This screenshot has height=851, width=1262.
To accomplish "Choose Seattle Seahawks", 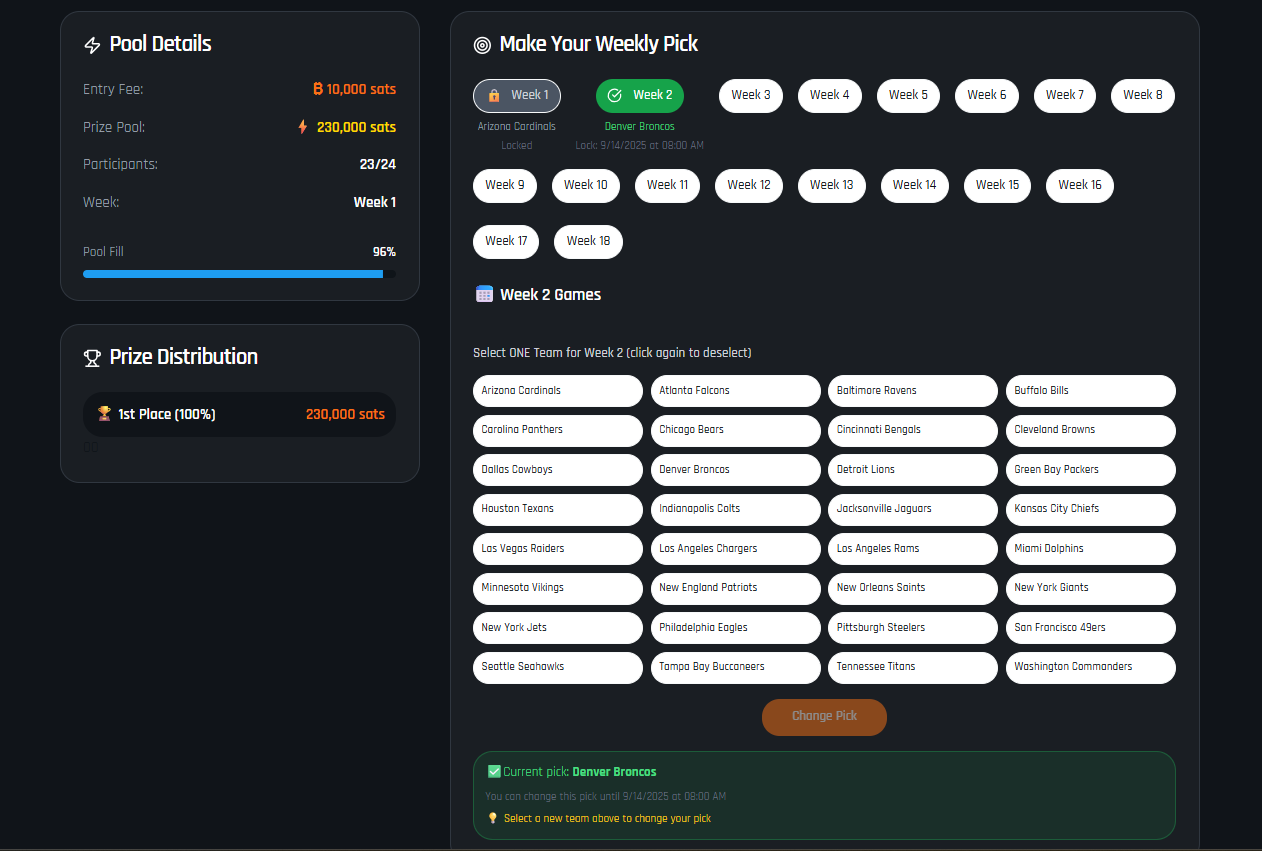I will pyautogui.click(x=558, y=667).
